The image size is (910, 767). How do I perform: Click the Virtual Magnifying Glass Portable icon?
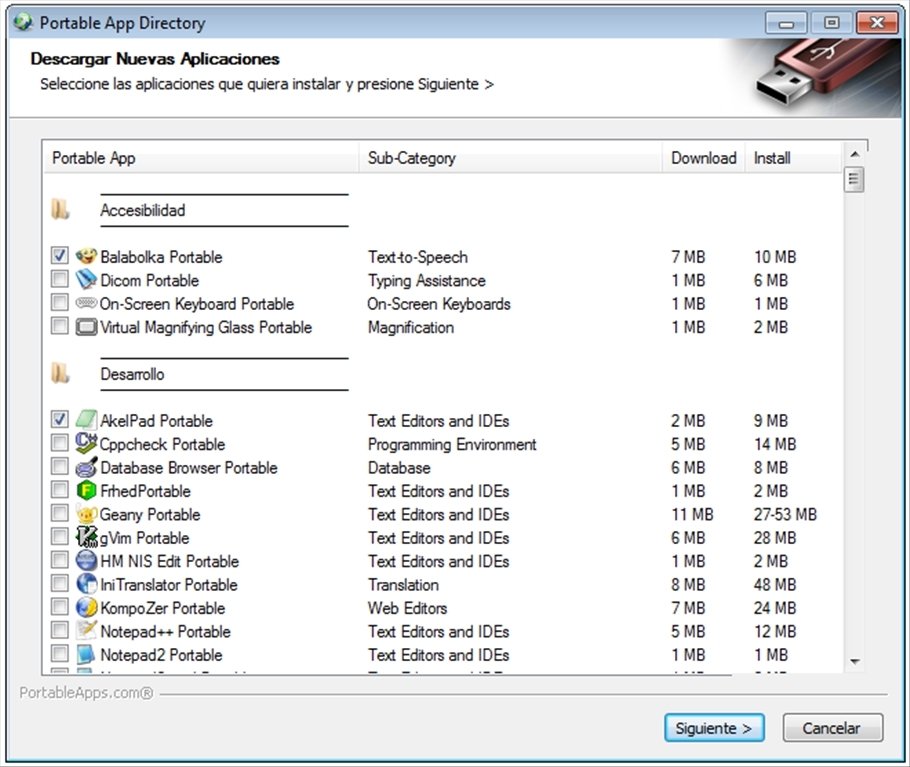86,327
